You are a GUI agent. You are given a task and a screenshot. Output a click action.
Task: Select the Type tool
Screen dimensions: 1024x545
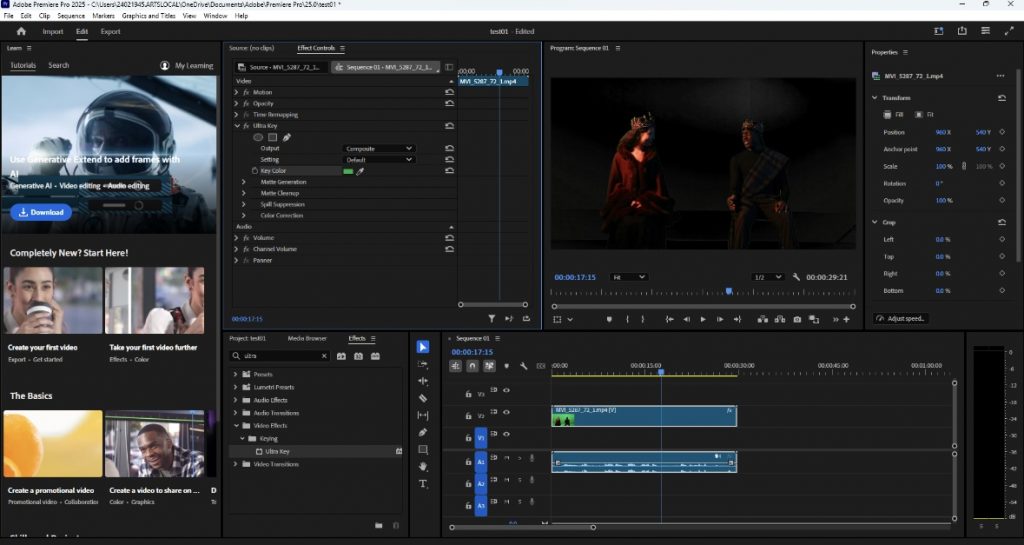click(x=423, y=484)
